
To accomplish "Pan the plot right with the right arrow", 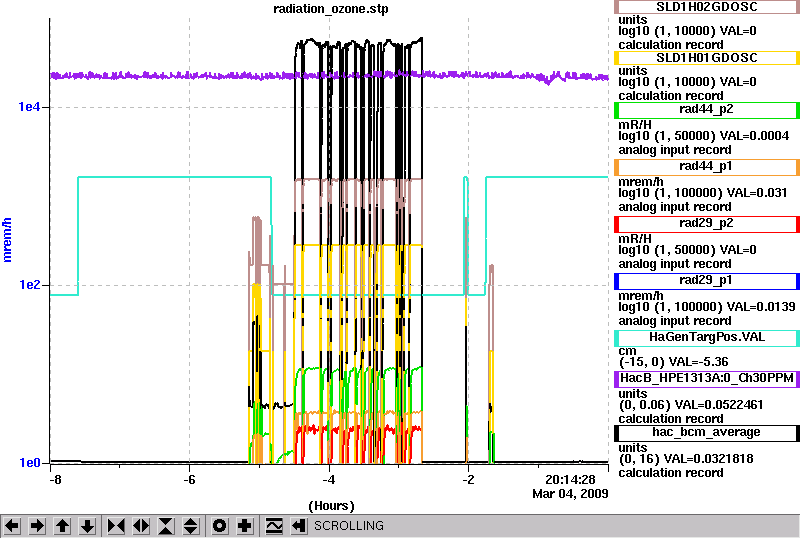I will pyautogui.click(x=37, y=526).
